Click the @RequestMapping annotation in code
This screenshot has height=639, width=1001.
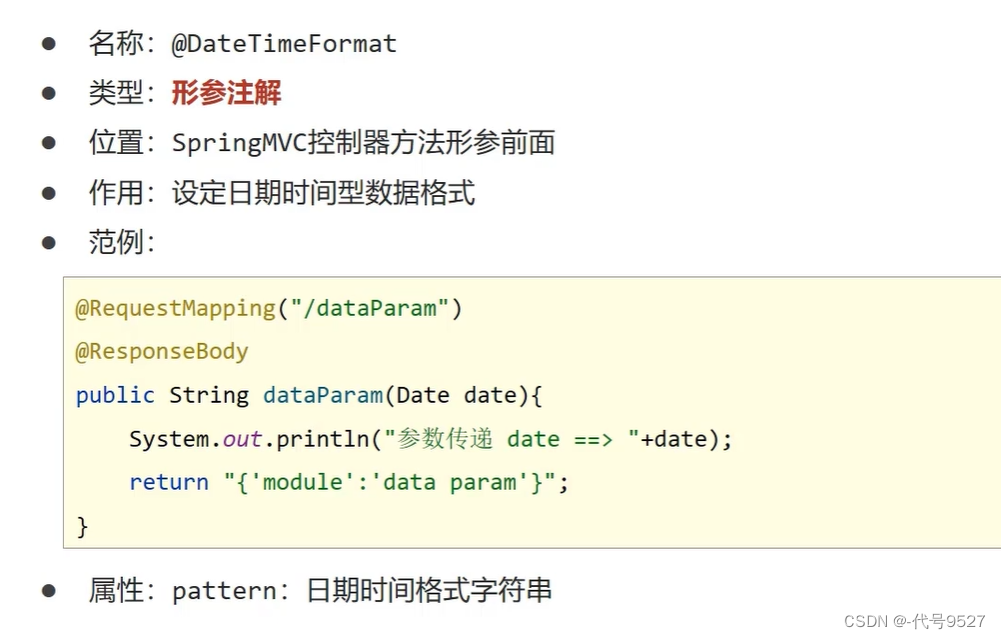[176, 309]
